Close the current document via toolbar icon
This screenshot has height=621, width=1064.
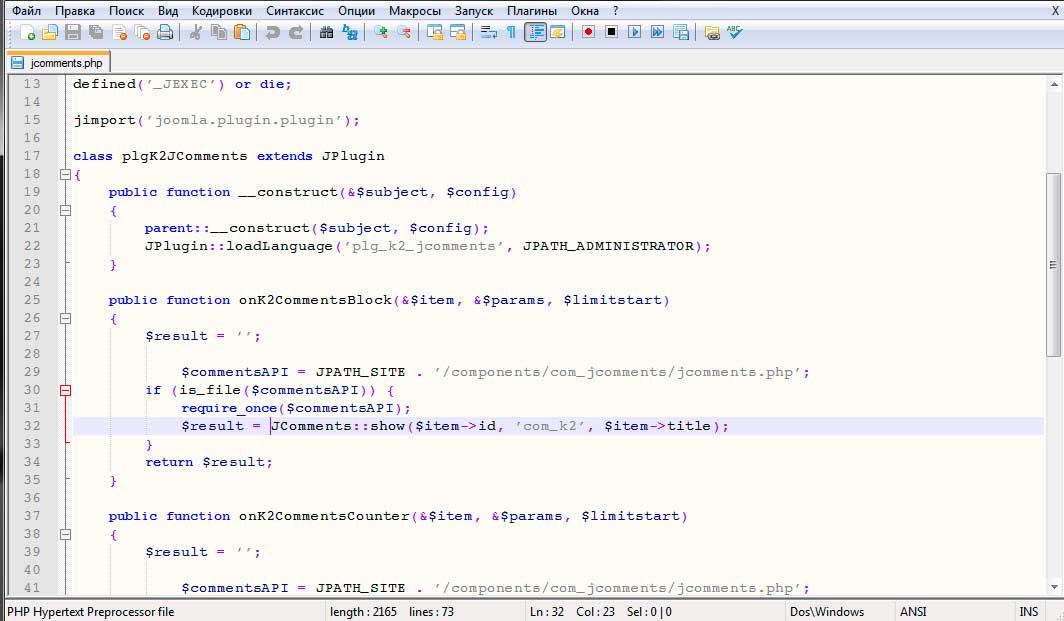(119, 32)
